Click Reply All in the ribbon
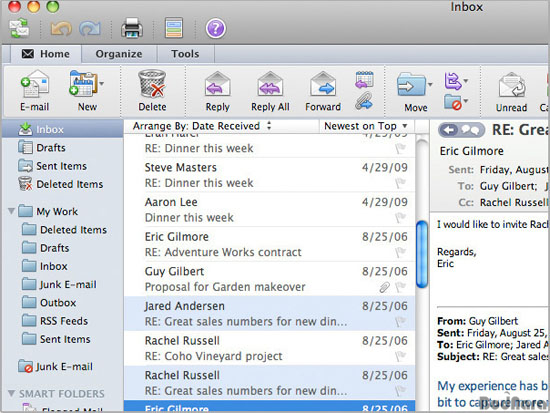Image resolution: width=550 pixels, height=413 pixels. click(270, 91)
